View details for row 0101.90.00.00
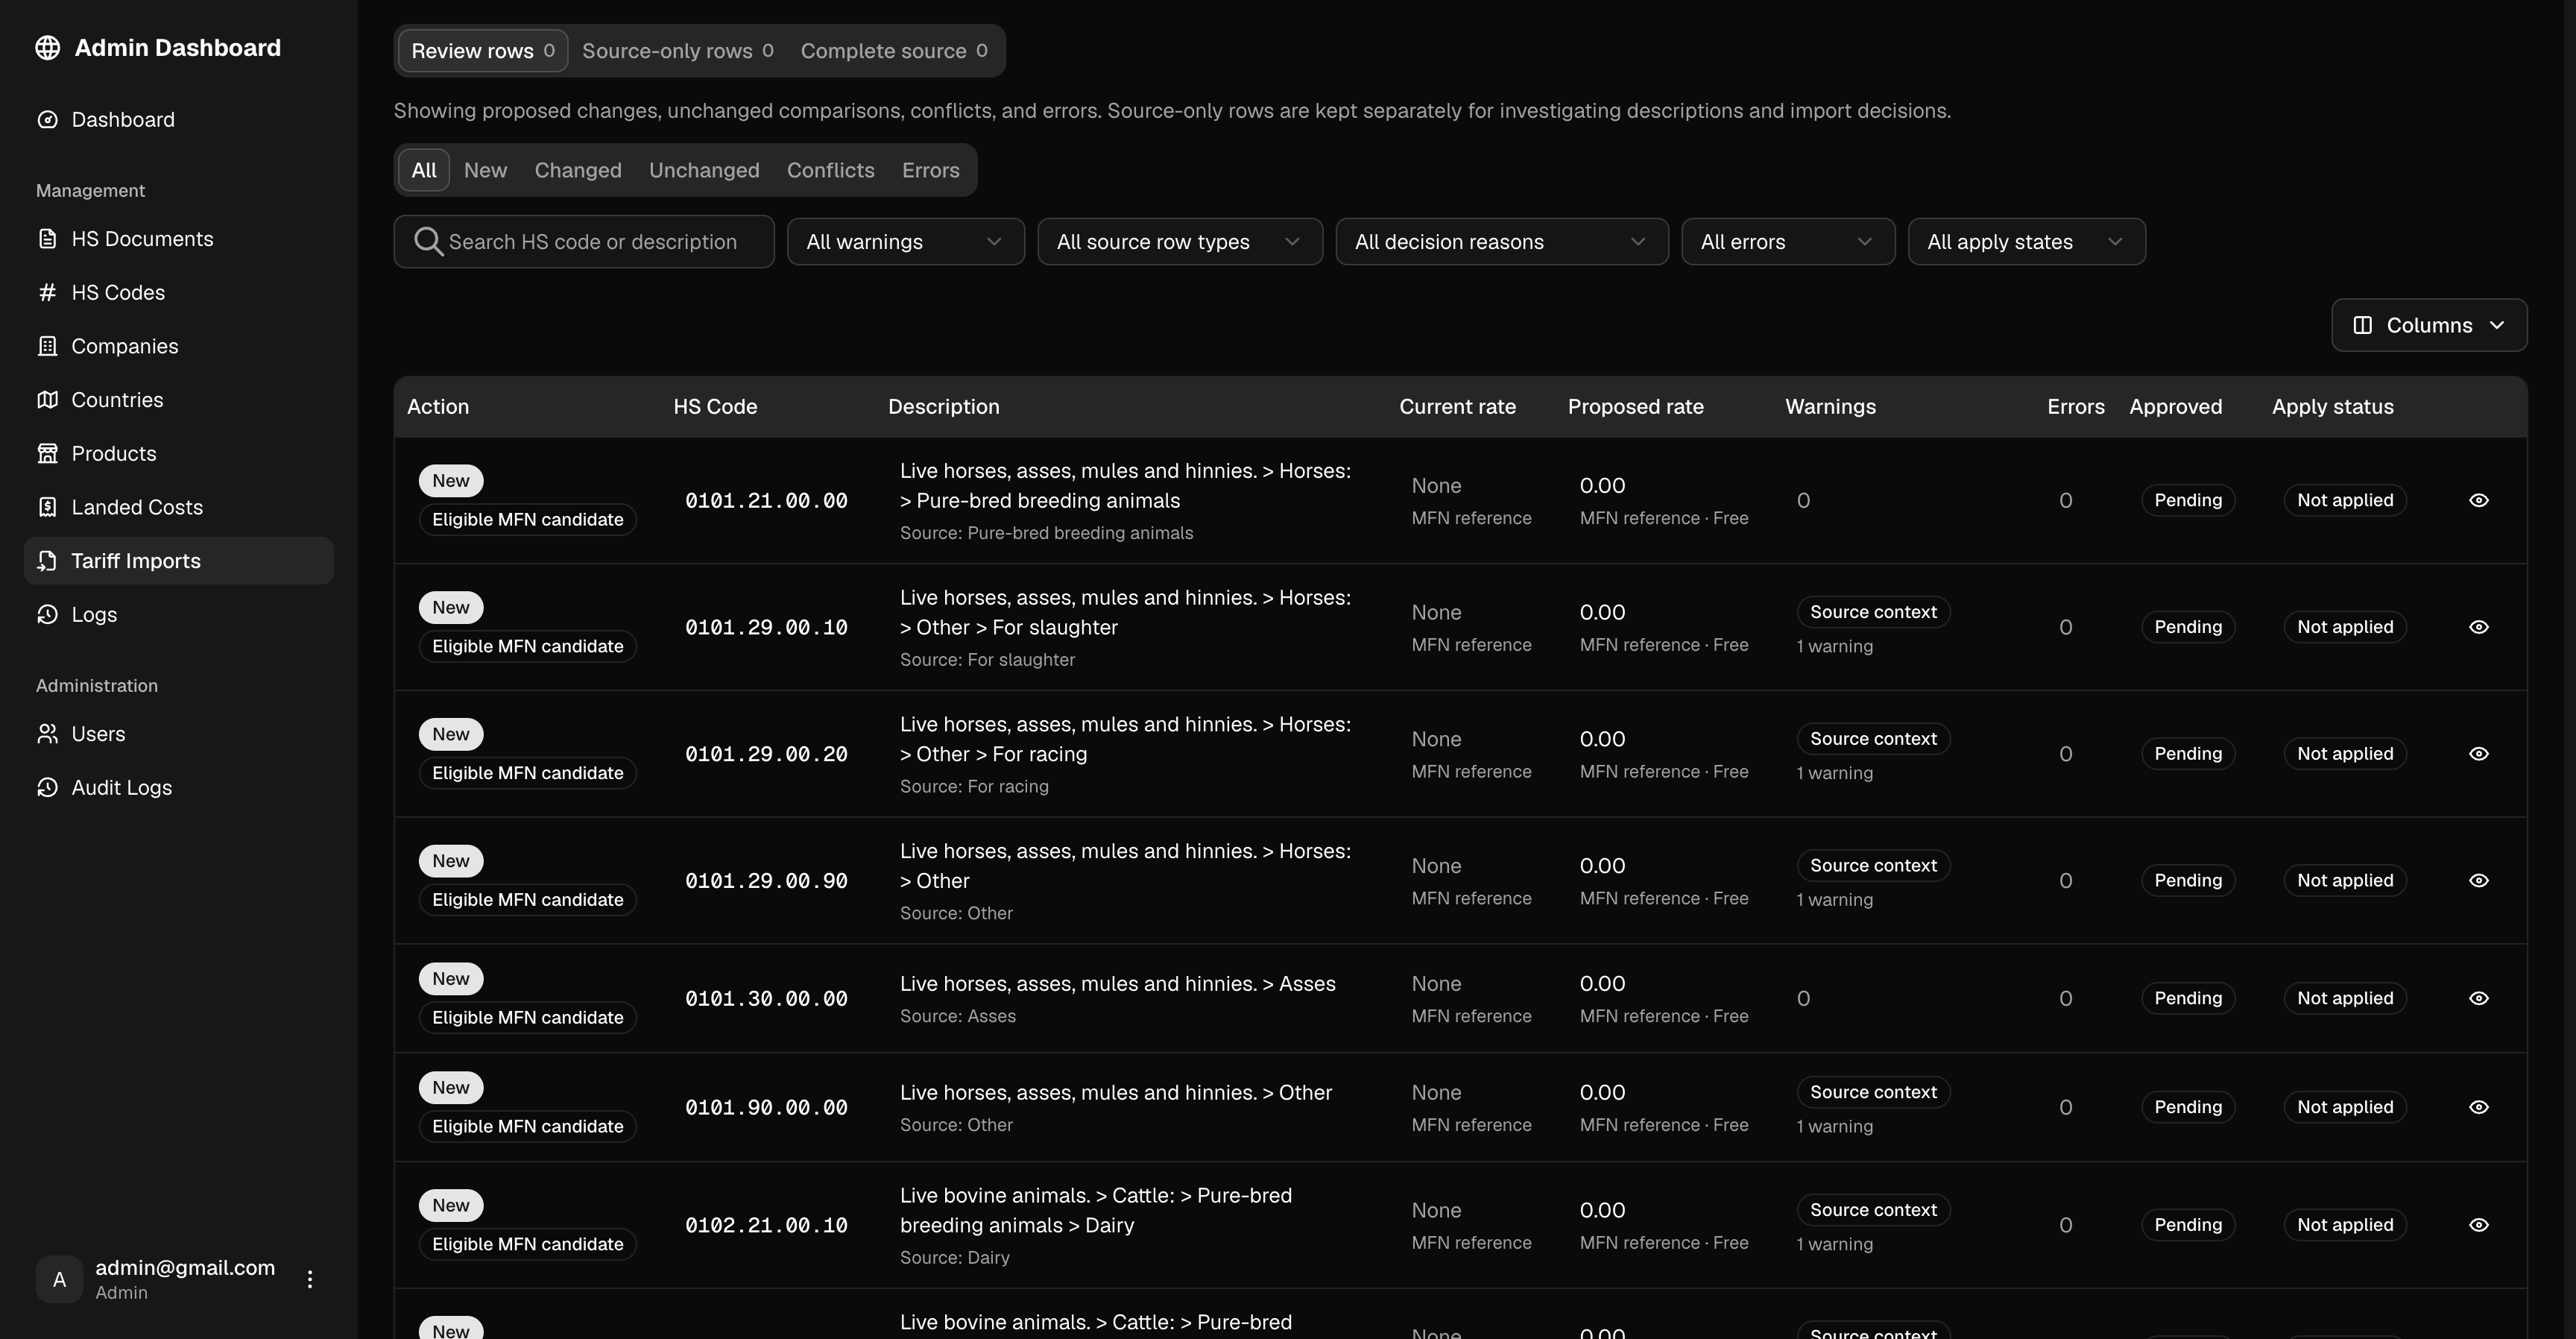 point(2478,1107)
